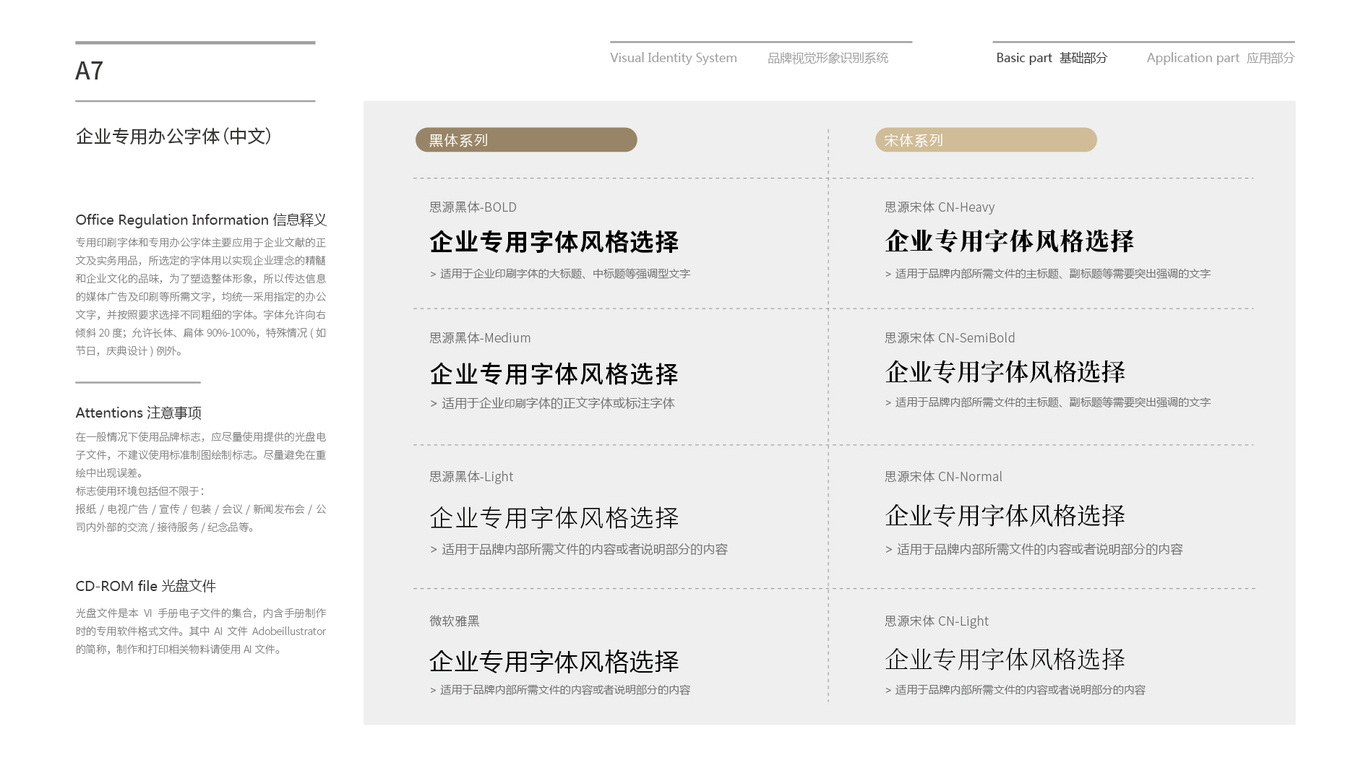Click the 思源宋体 CN-SemiBold font name
Viewport: 1366px width, 768px height.
pyautogui.click(x=949, y=338)
